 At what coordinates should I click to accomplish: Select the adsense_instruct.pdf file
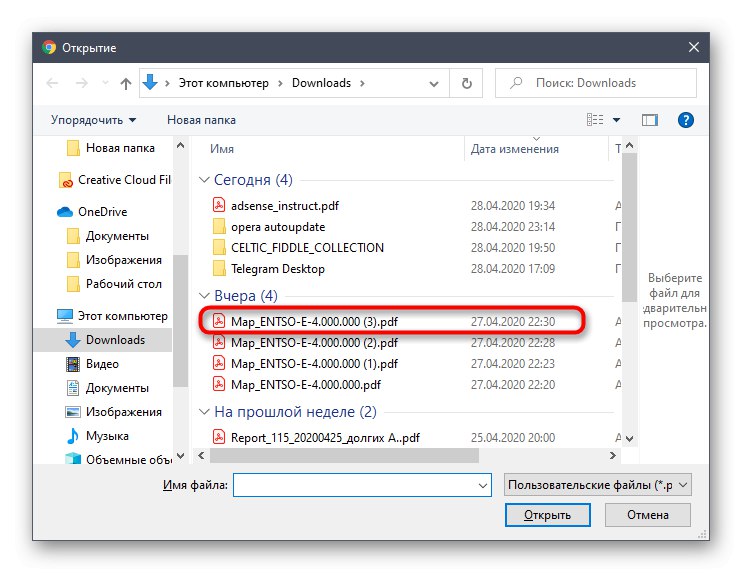[285, 206]
